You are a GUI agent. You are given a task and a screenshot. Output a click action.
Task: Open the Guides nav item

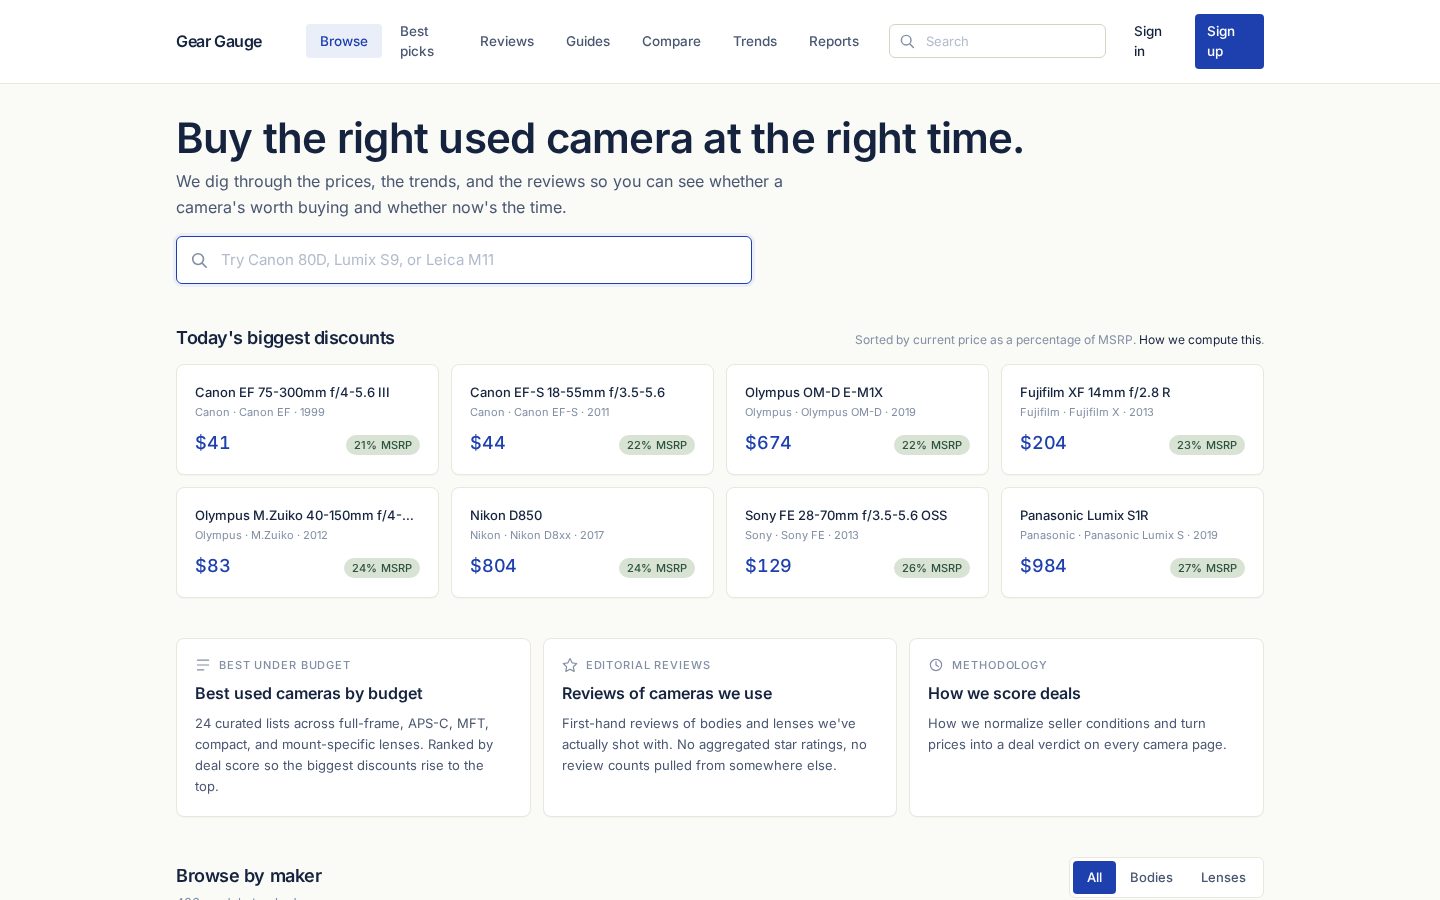point(588,41)
